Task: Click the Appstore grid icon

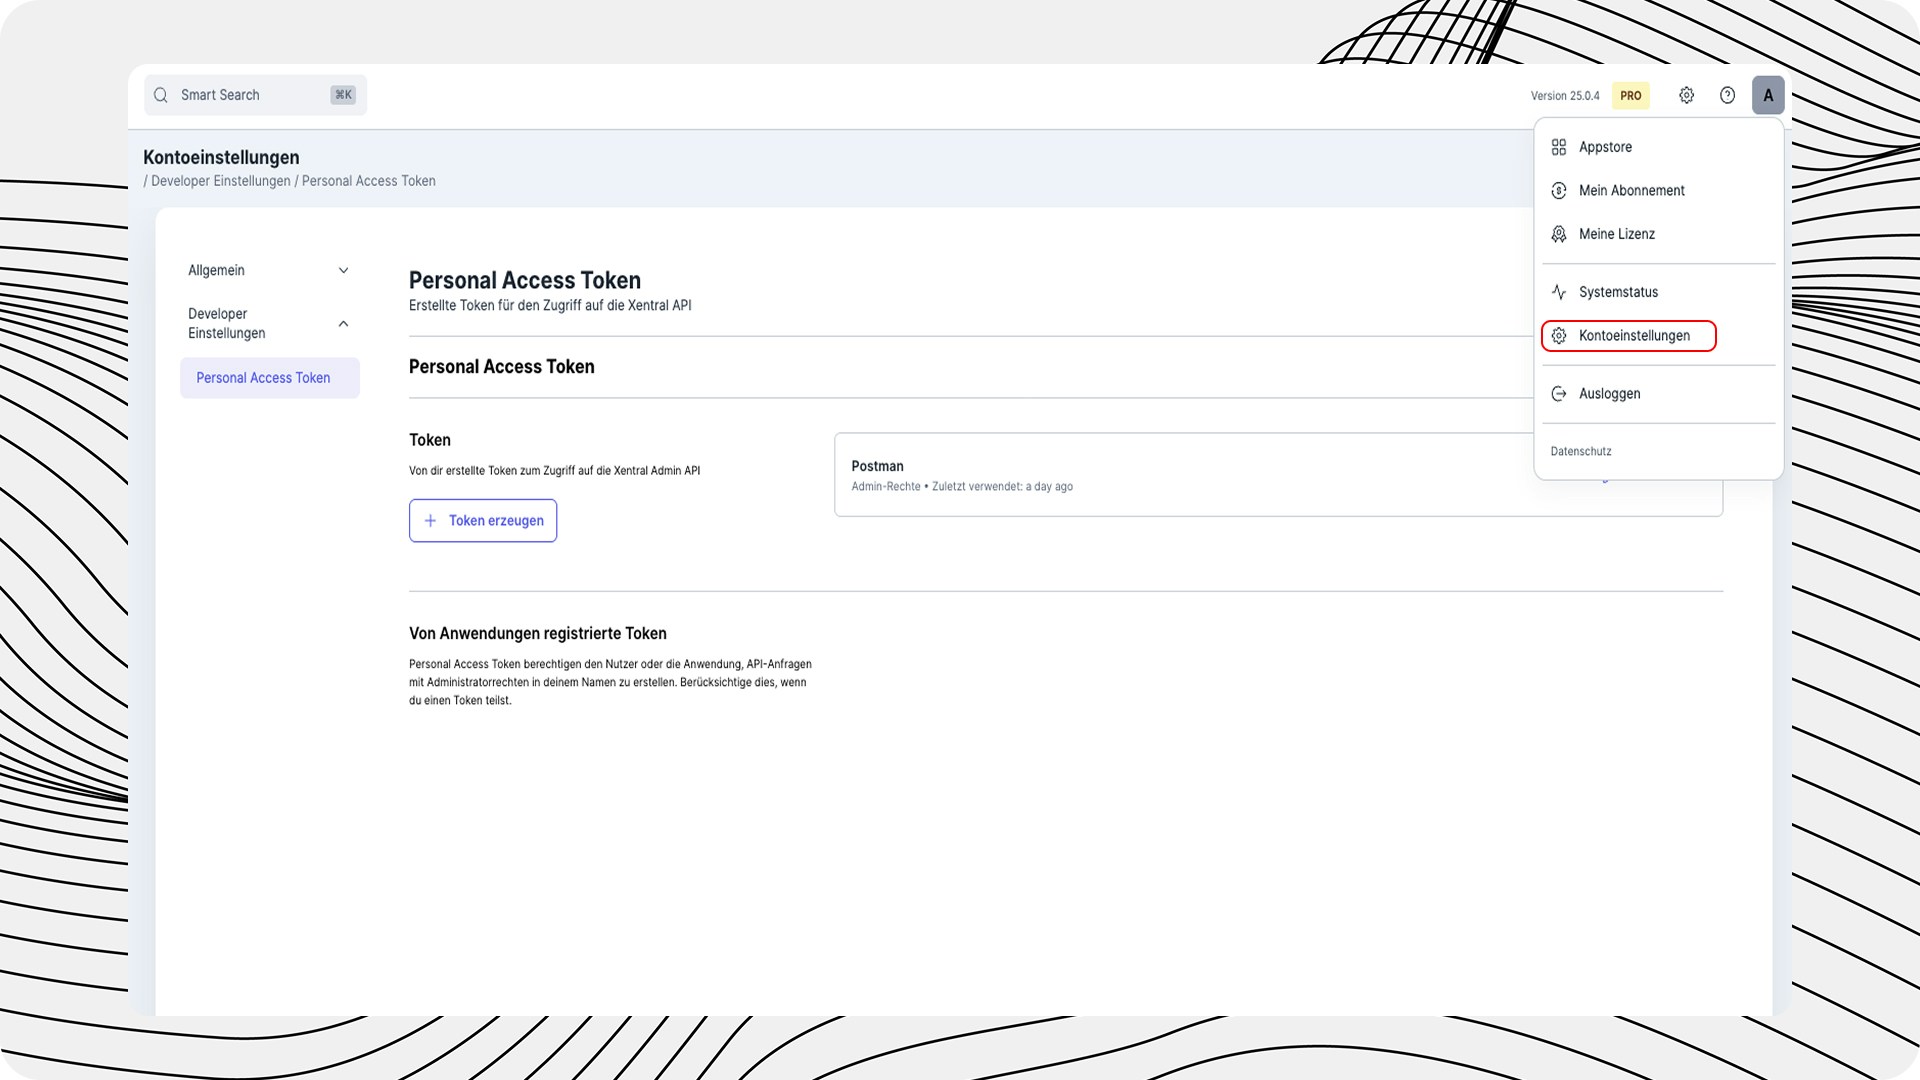Action: [1559, 147]
